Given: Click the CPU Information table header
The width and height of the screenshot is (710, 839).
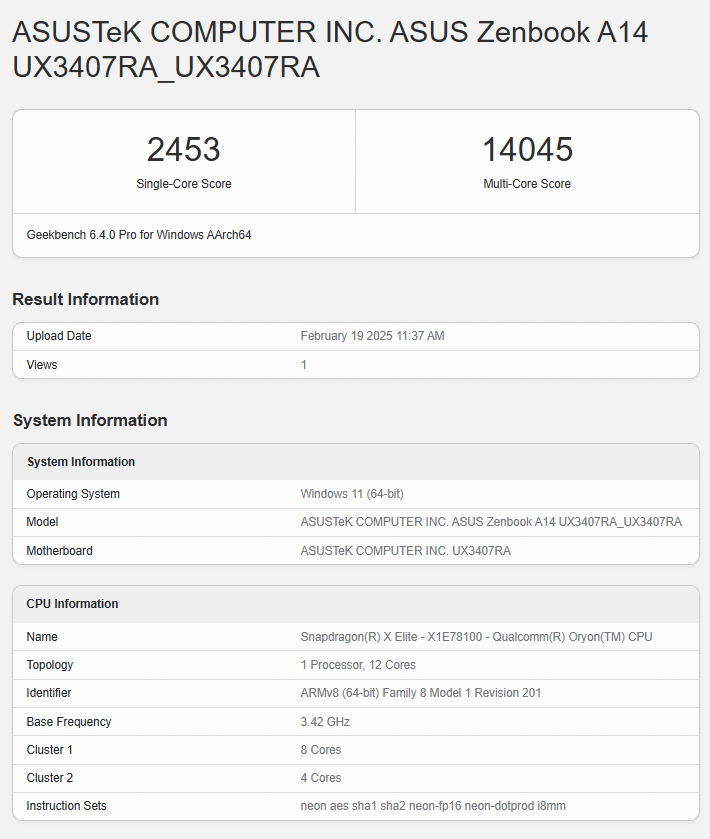Looking at the screenshot, I should point(72,604).
